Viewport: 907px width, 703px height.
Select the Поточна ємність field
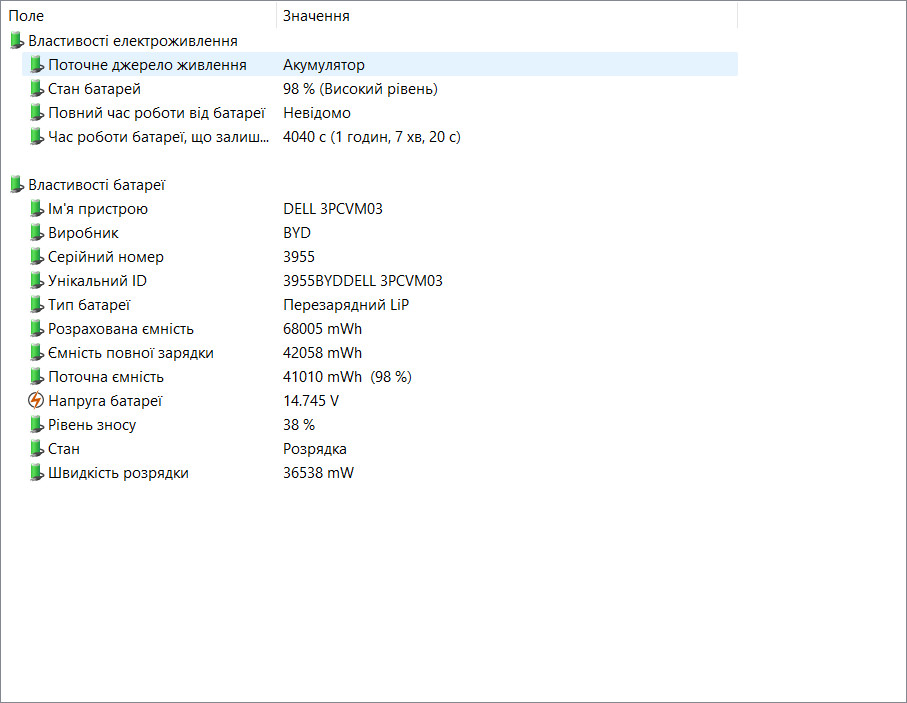tap(106, 377)
